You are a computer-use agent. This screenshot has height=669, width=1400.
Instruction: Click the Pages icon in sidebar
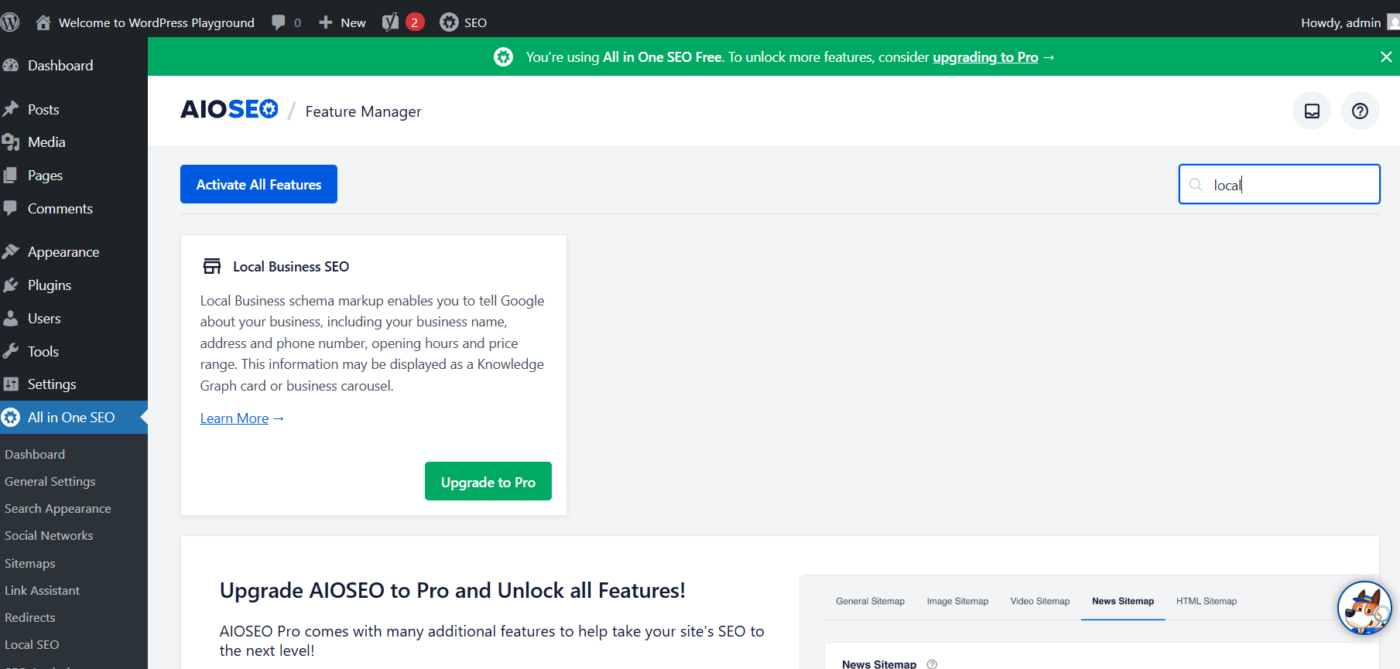pyautogui.click(x=11, y=175)
